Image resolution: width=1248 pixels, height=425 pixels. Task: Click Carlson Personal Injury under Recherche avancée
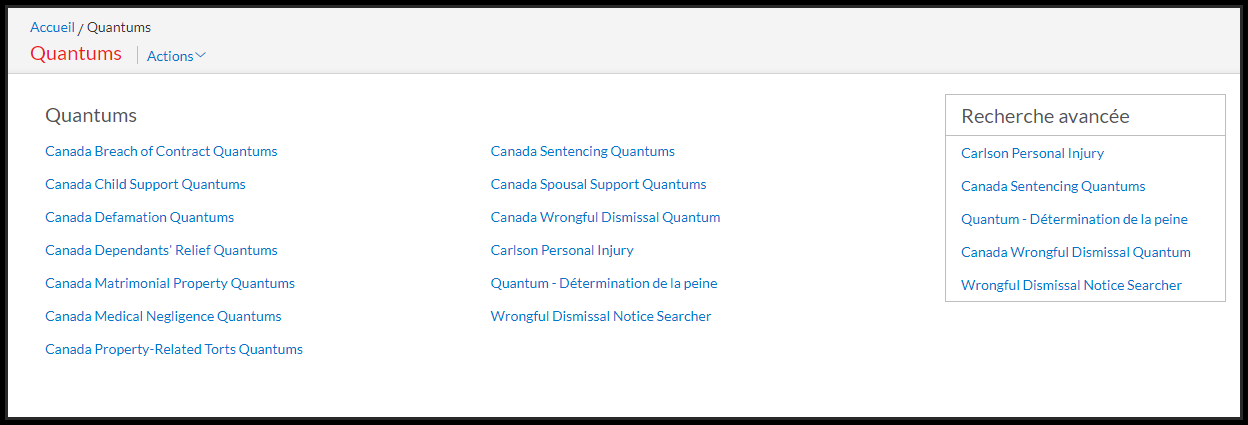coord(1032,154)
